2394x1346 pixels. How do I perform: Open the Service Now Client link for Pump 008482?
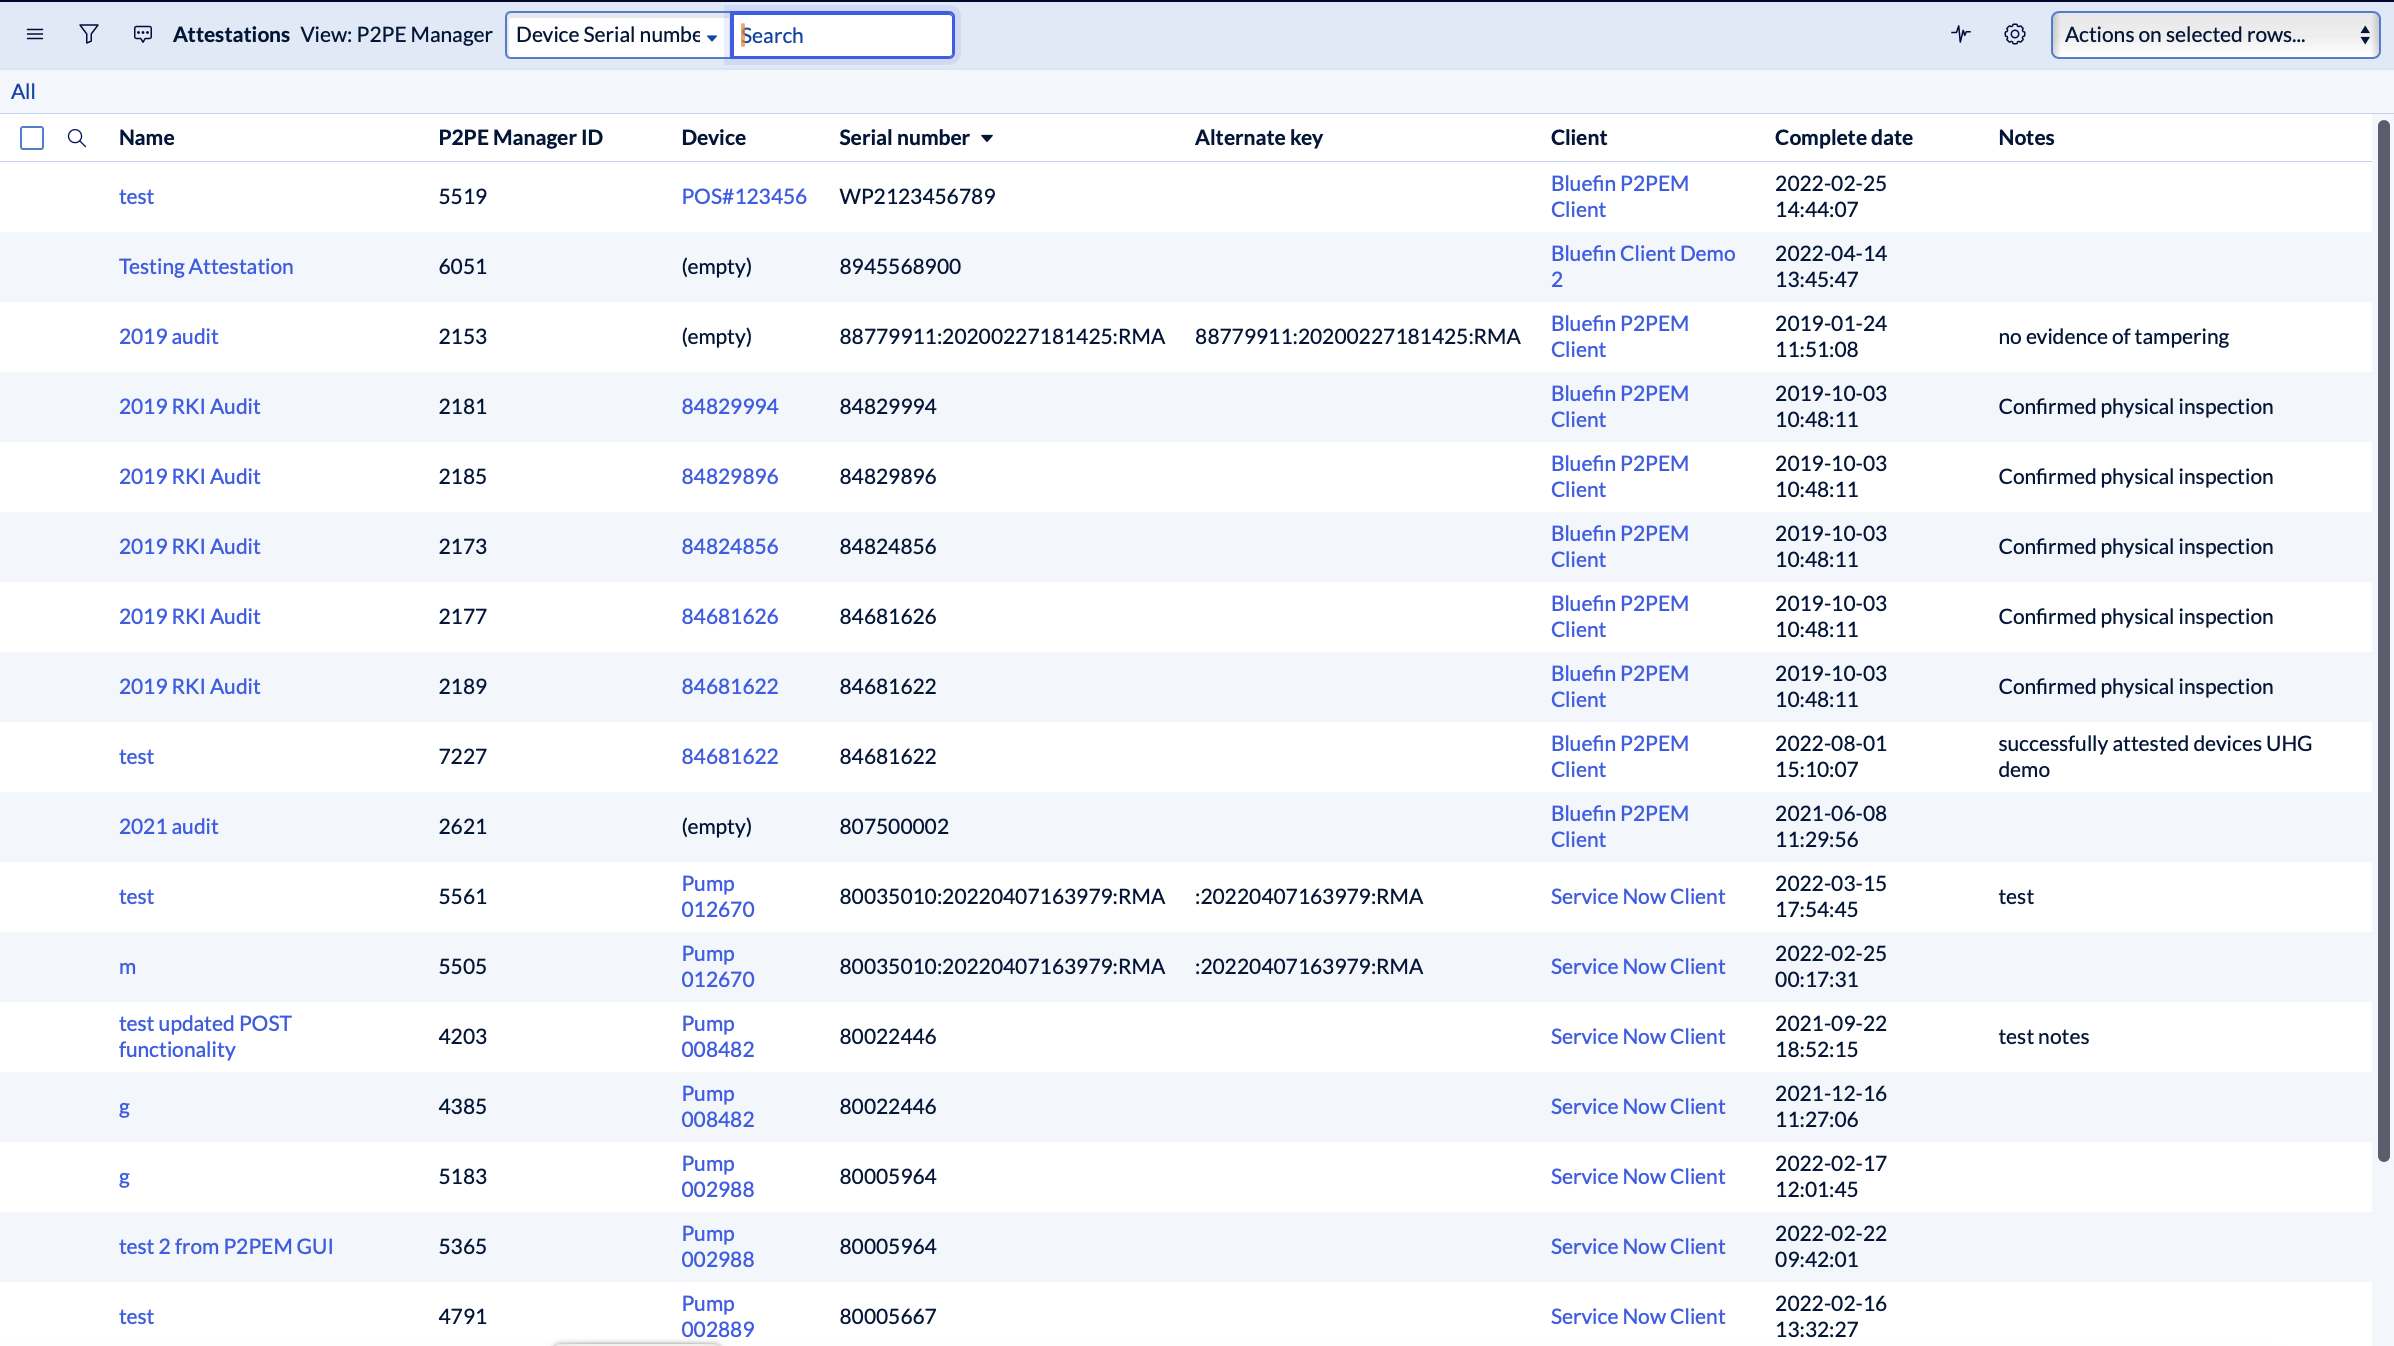[1637, 1036]
